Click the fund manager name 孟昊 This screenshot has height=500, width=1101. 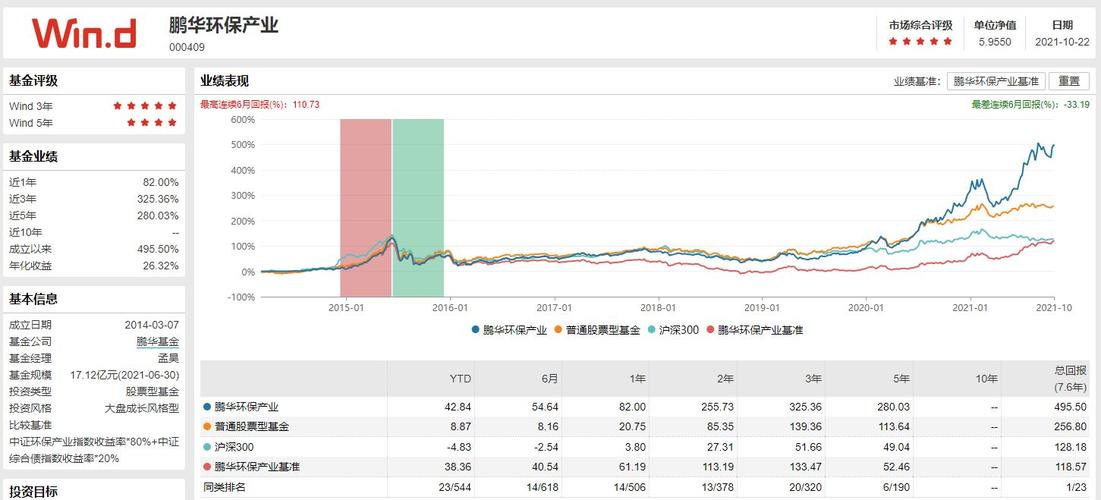169,358
